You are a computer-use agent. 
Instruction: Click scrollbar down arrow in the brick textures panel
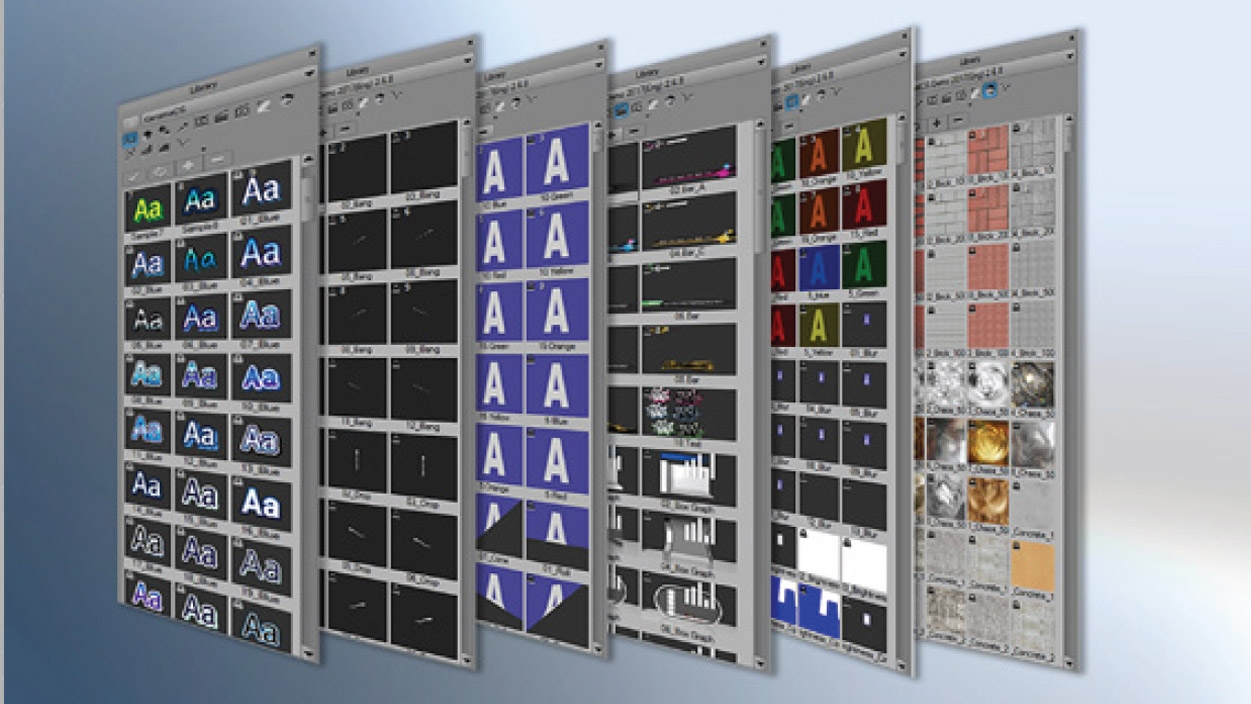point(1070,662)
